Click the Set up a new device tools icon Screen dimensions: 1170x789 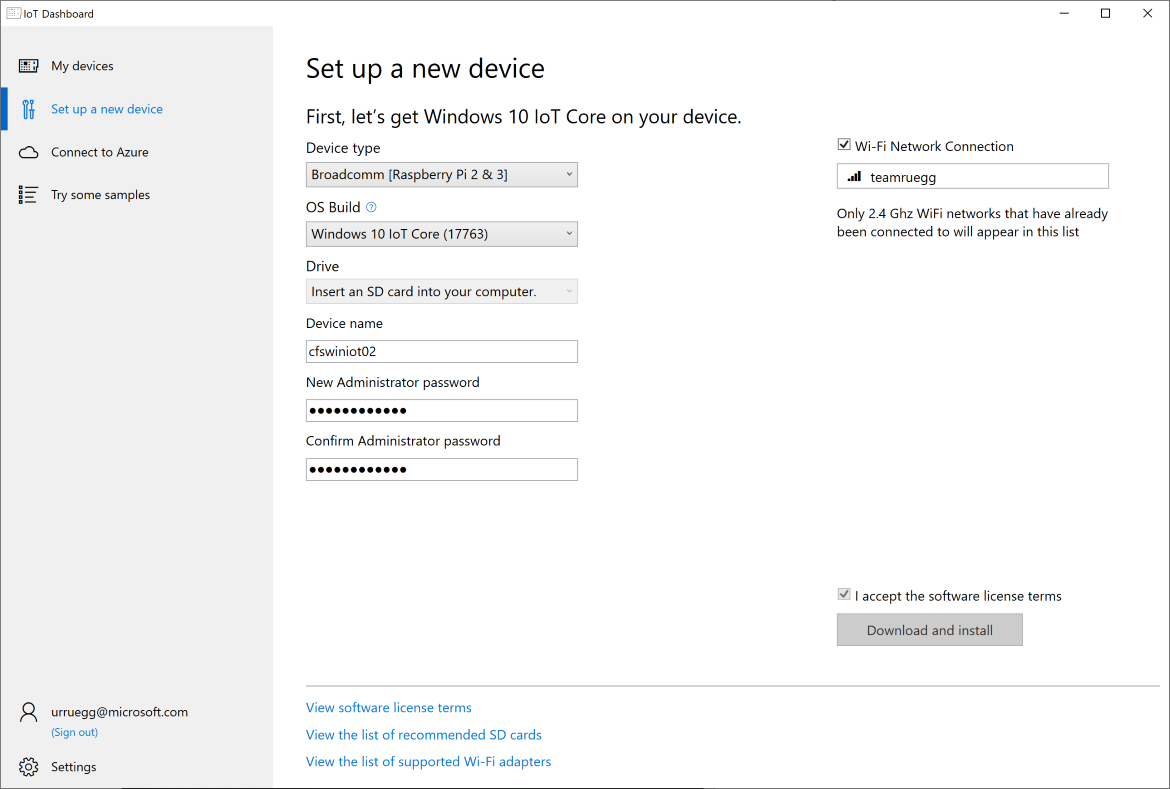point(28,109)
